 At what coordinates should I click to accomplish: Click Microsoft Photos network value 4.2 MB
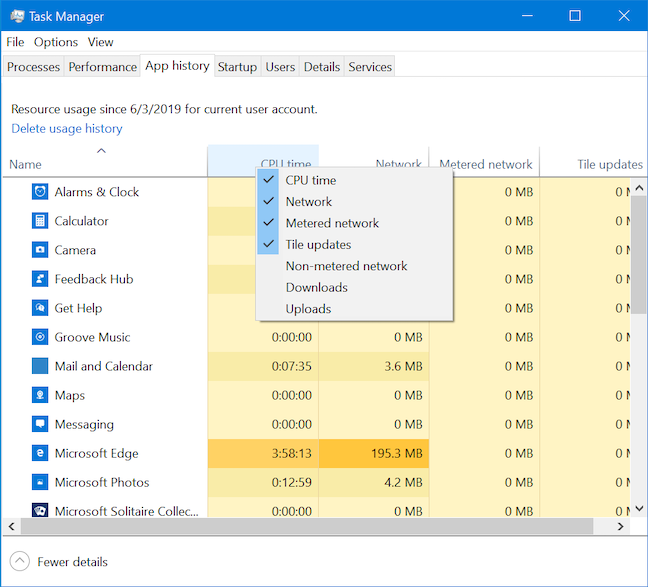pos(403,482)
